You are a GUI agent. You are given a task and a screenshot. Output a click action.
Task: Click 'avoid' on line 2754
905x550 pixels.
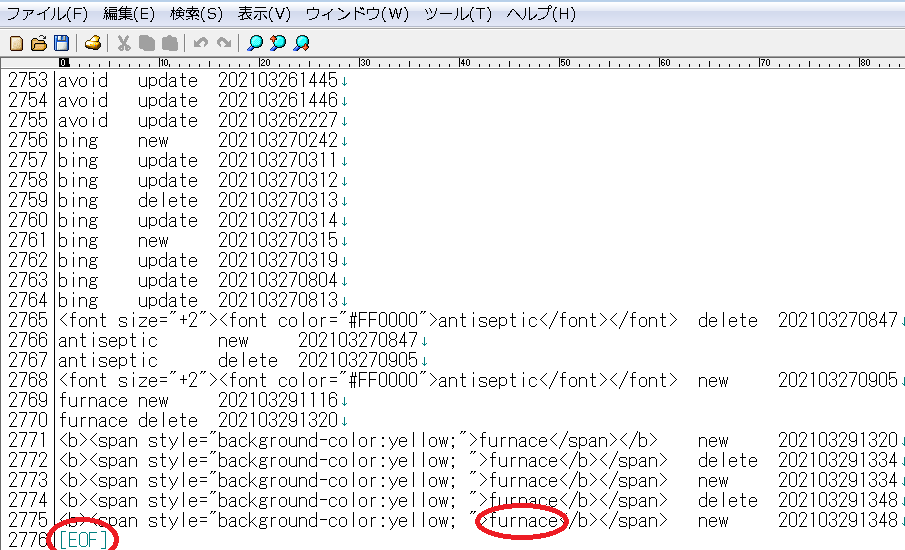83,100
